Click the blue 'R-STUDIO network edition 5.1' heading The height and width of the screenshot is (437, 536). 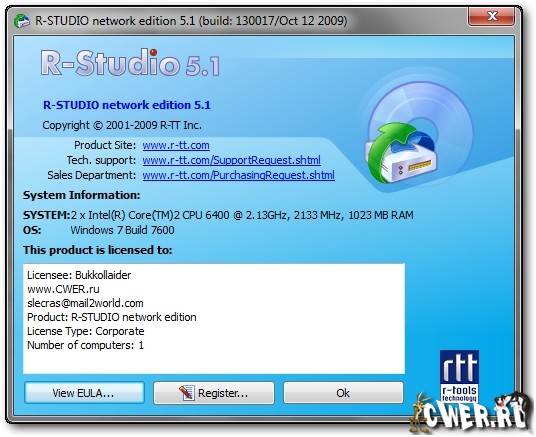tap(127, 105)
